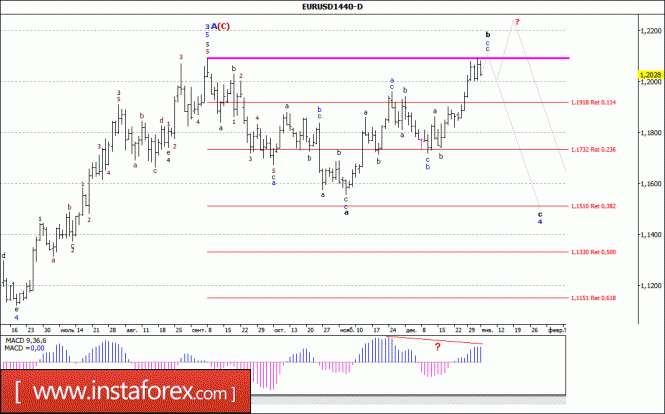This screenshot has height=414, width=665.
Task: Click the 'окт. 13' date label
Action: [286, 330]
